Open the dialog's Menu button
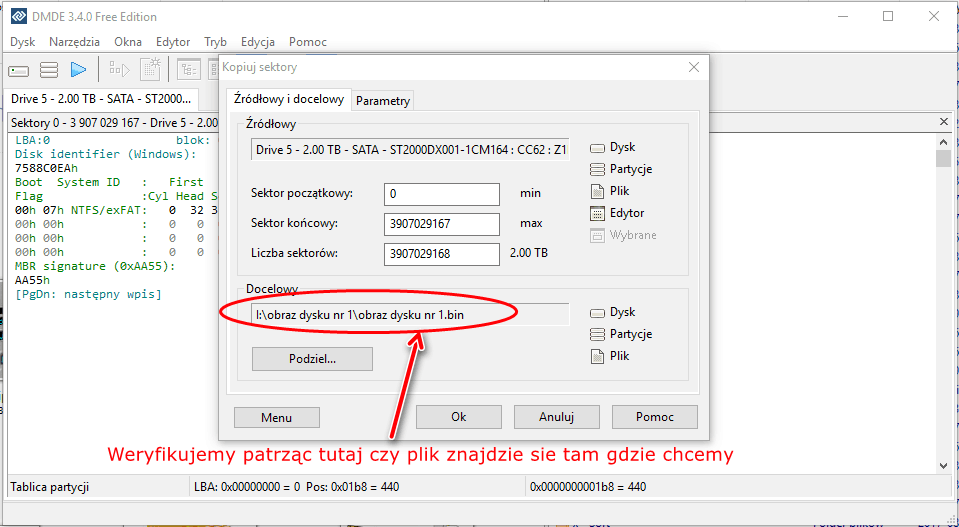 (x=276, y=417)
